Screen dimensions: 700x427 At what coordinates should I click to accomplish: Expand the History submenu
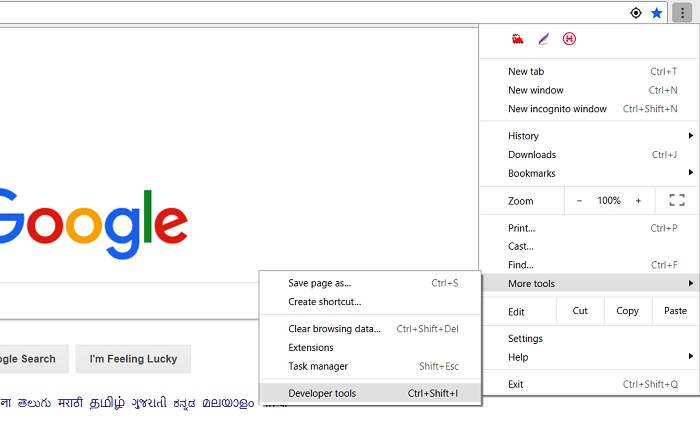[590, 136]
